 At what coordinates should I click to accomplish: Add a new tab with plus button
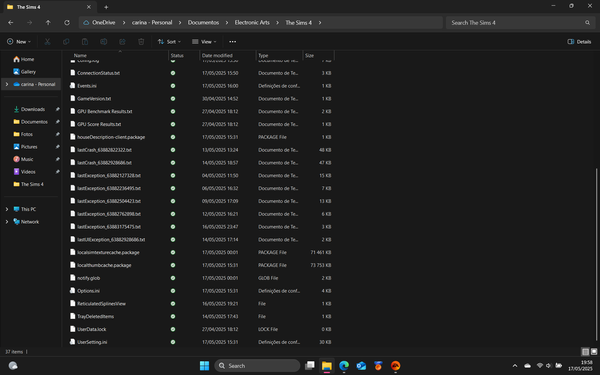point(106,7)
